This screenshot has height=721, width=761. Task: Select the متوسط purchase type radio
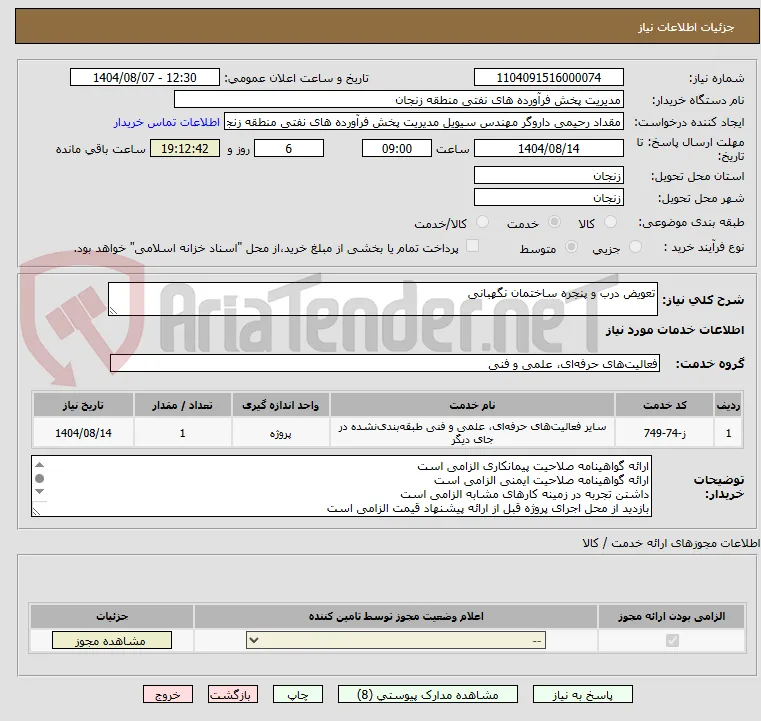tap(571, 247)
